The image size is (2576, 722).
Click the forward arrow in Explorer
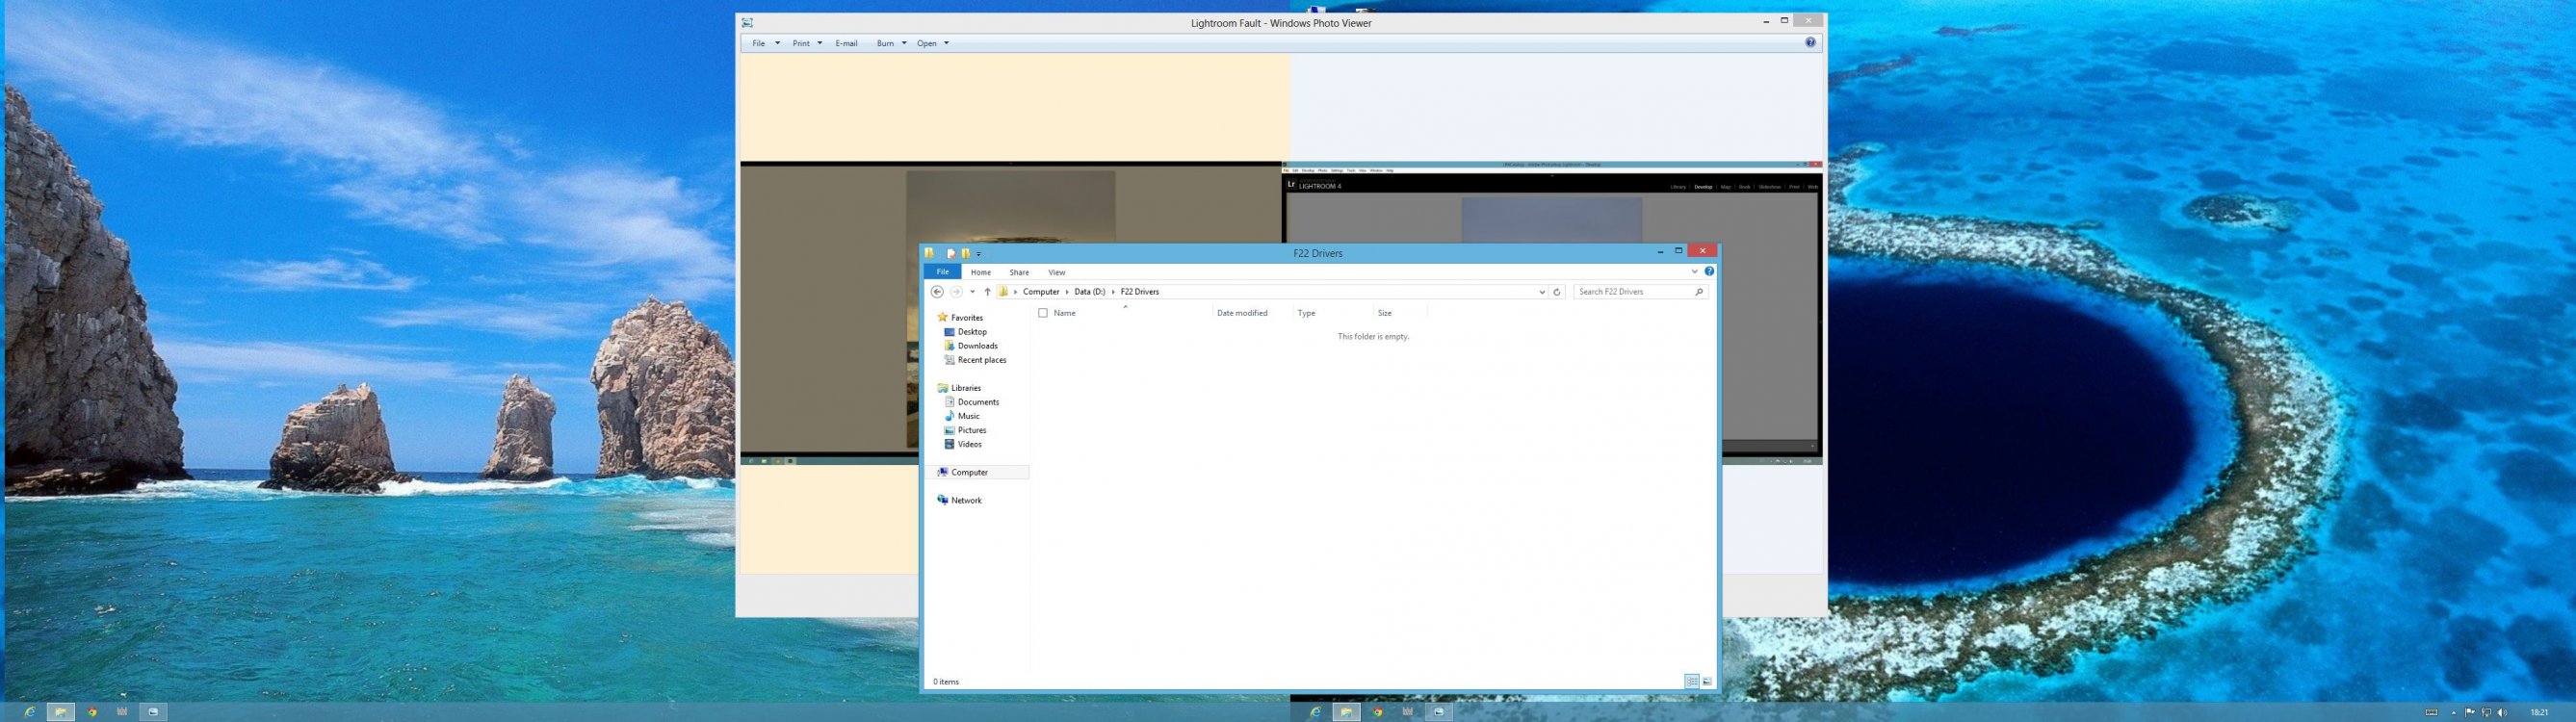pyautogui.click(x=956, y=292)
